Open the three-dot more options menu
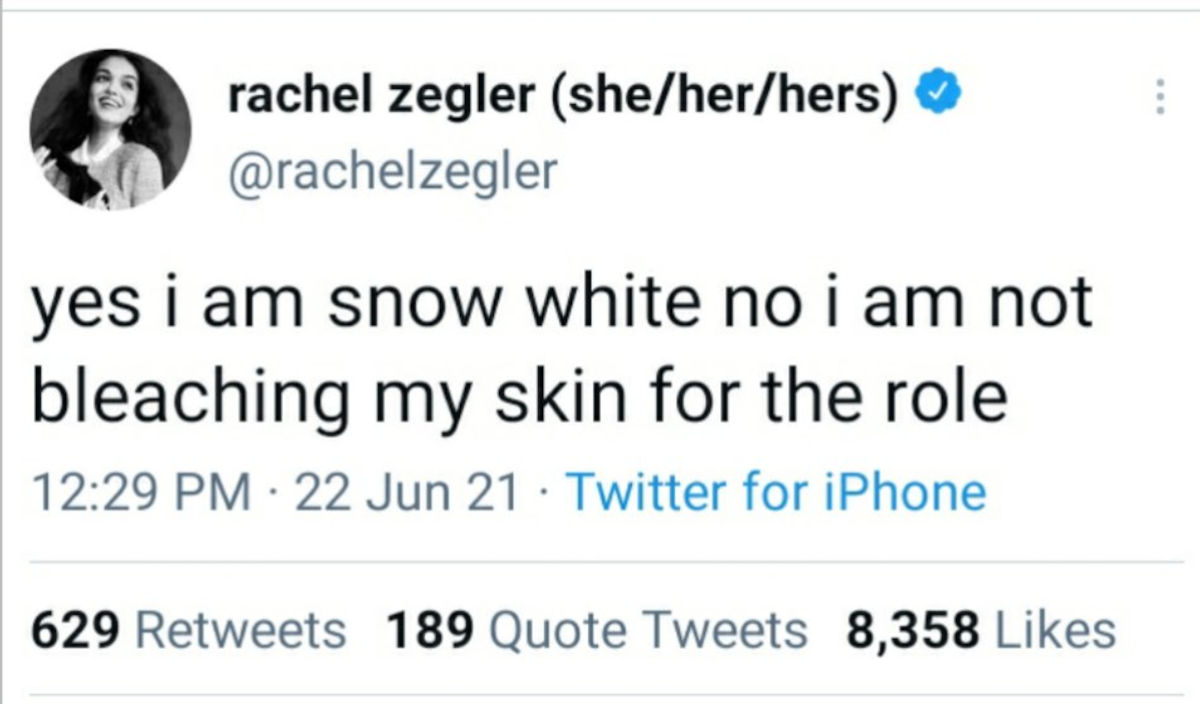This screenshot has height=704, width=1200. (x=1159, y=97)
